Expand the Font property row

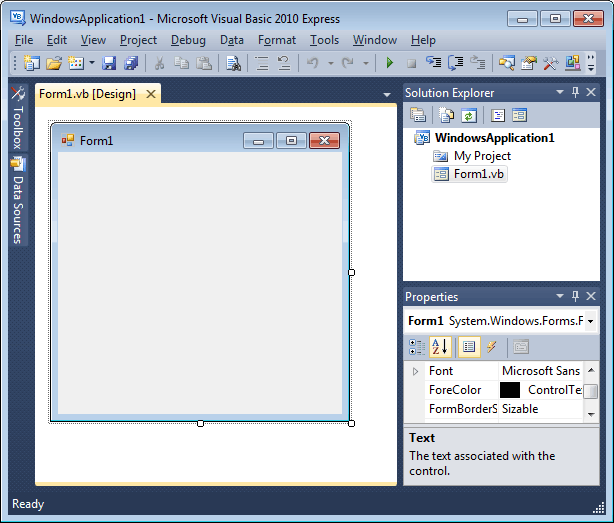415,371
